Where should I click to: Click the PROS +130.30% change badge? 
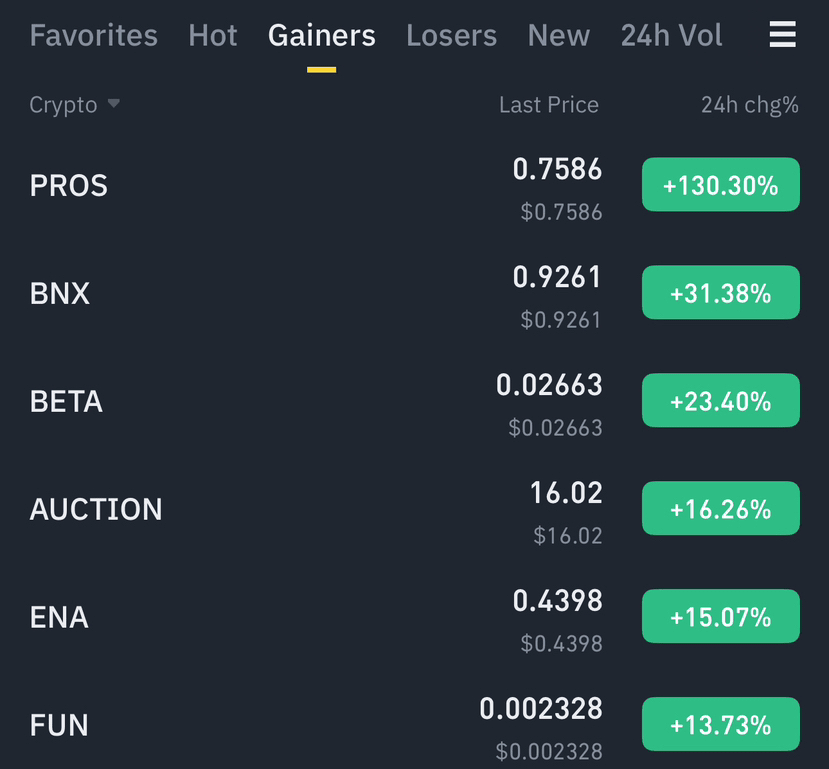pyautogui.click(x=720, y=185)
